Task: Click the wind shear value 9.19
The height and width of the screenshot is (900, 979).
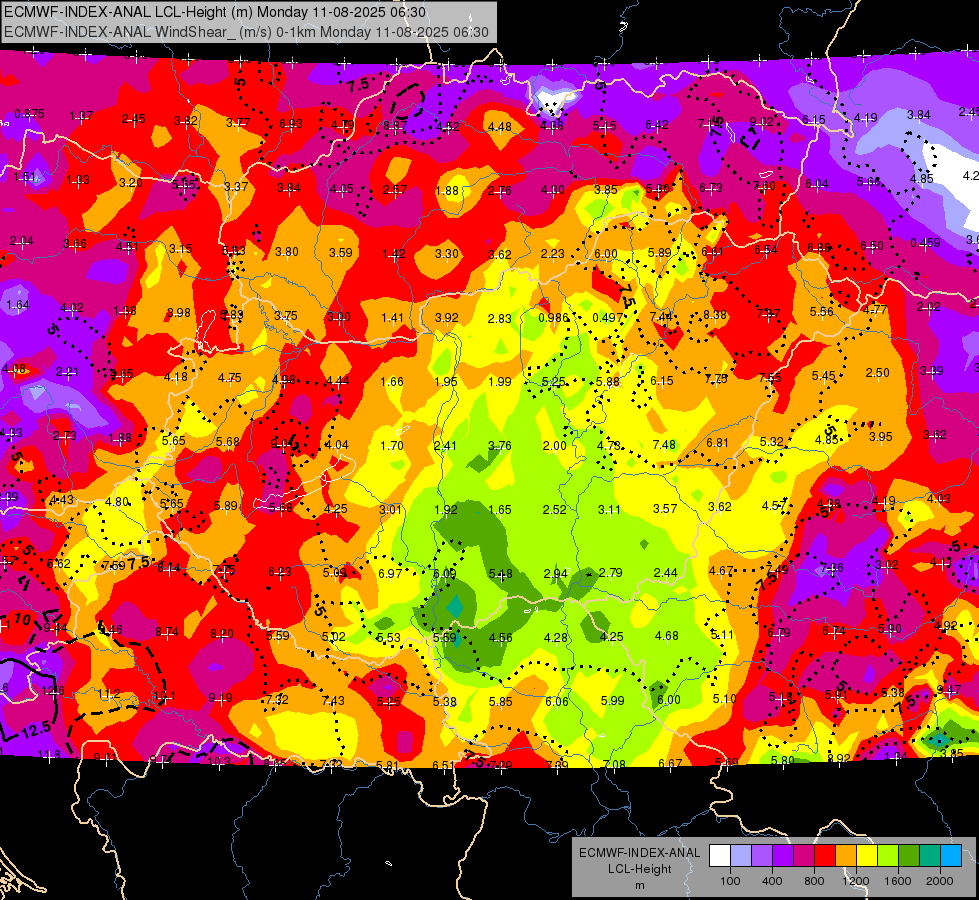Action: pos(220,698)
